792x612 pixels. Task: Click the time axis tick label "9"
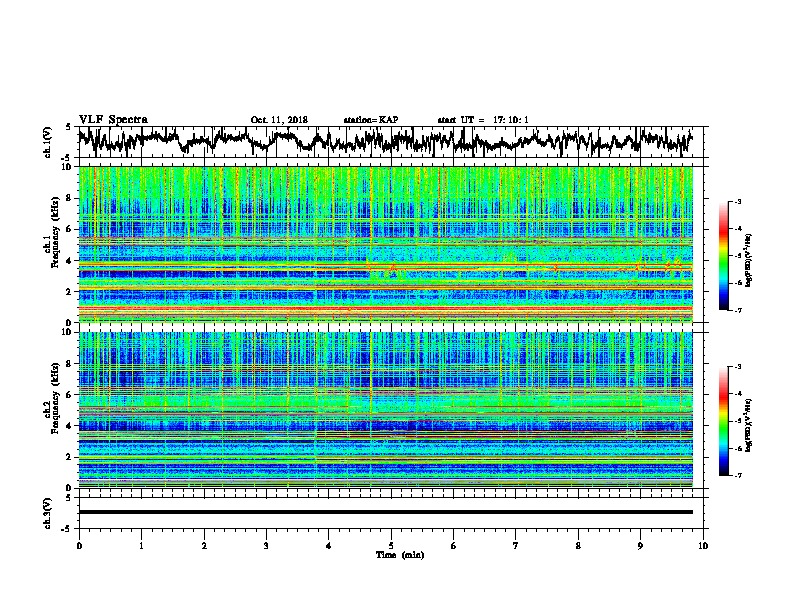coord(640,546)
